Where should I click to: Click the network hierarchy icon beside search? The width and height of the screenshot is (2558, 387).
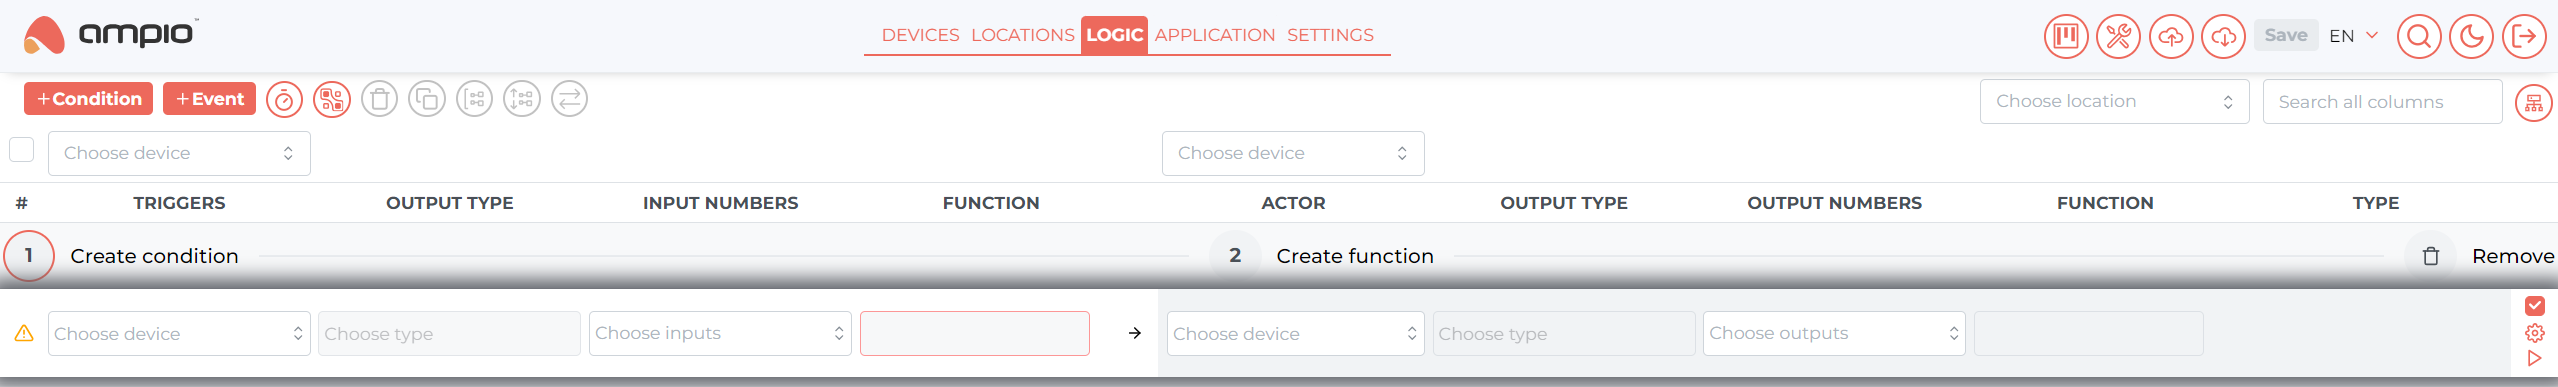[x=2533, y=103]
